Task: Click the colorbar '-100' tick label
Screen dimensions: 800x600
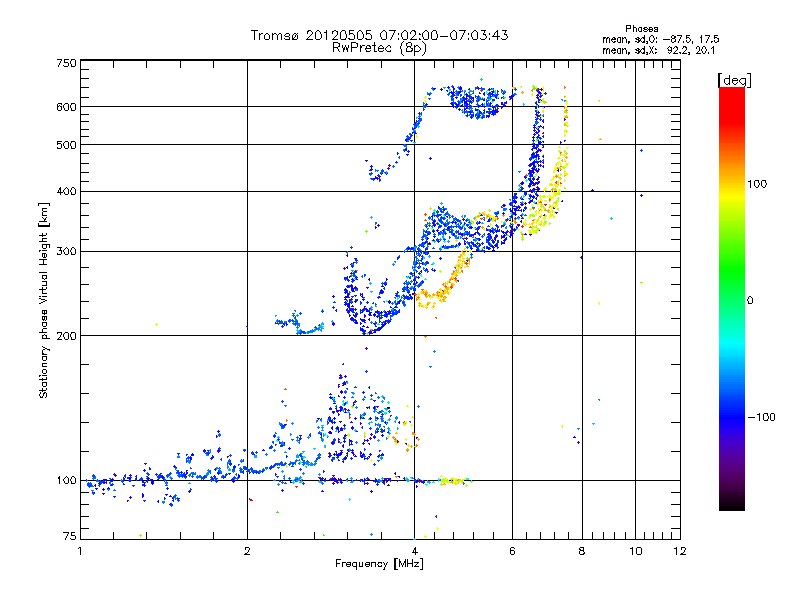Action: tap(761, 417)
